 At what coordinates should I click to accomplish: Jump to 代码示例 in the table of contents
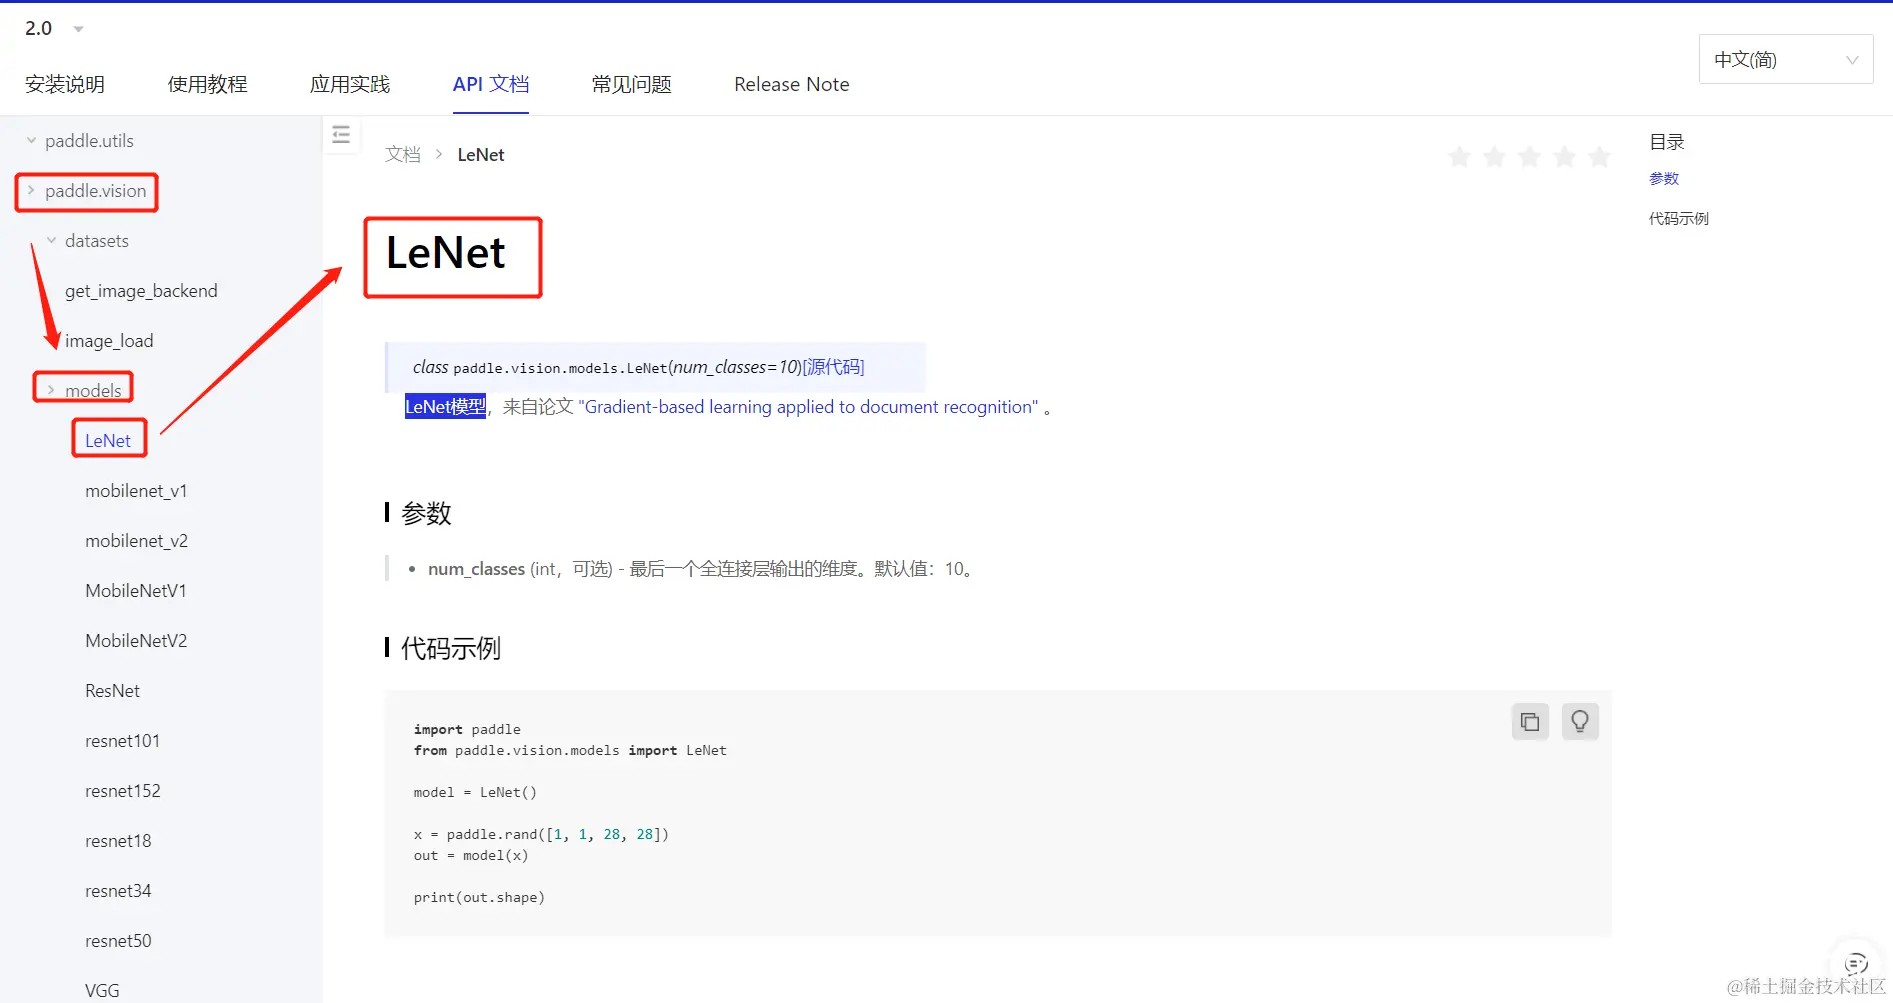coord(1679,218)
